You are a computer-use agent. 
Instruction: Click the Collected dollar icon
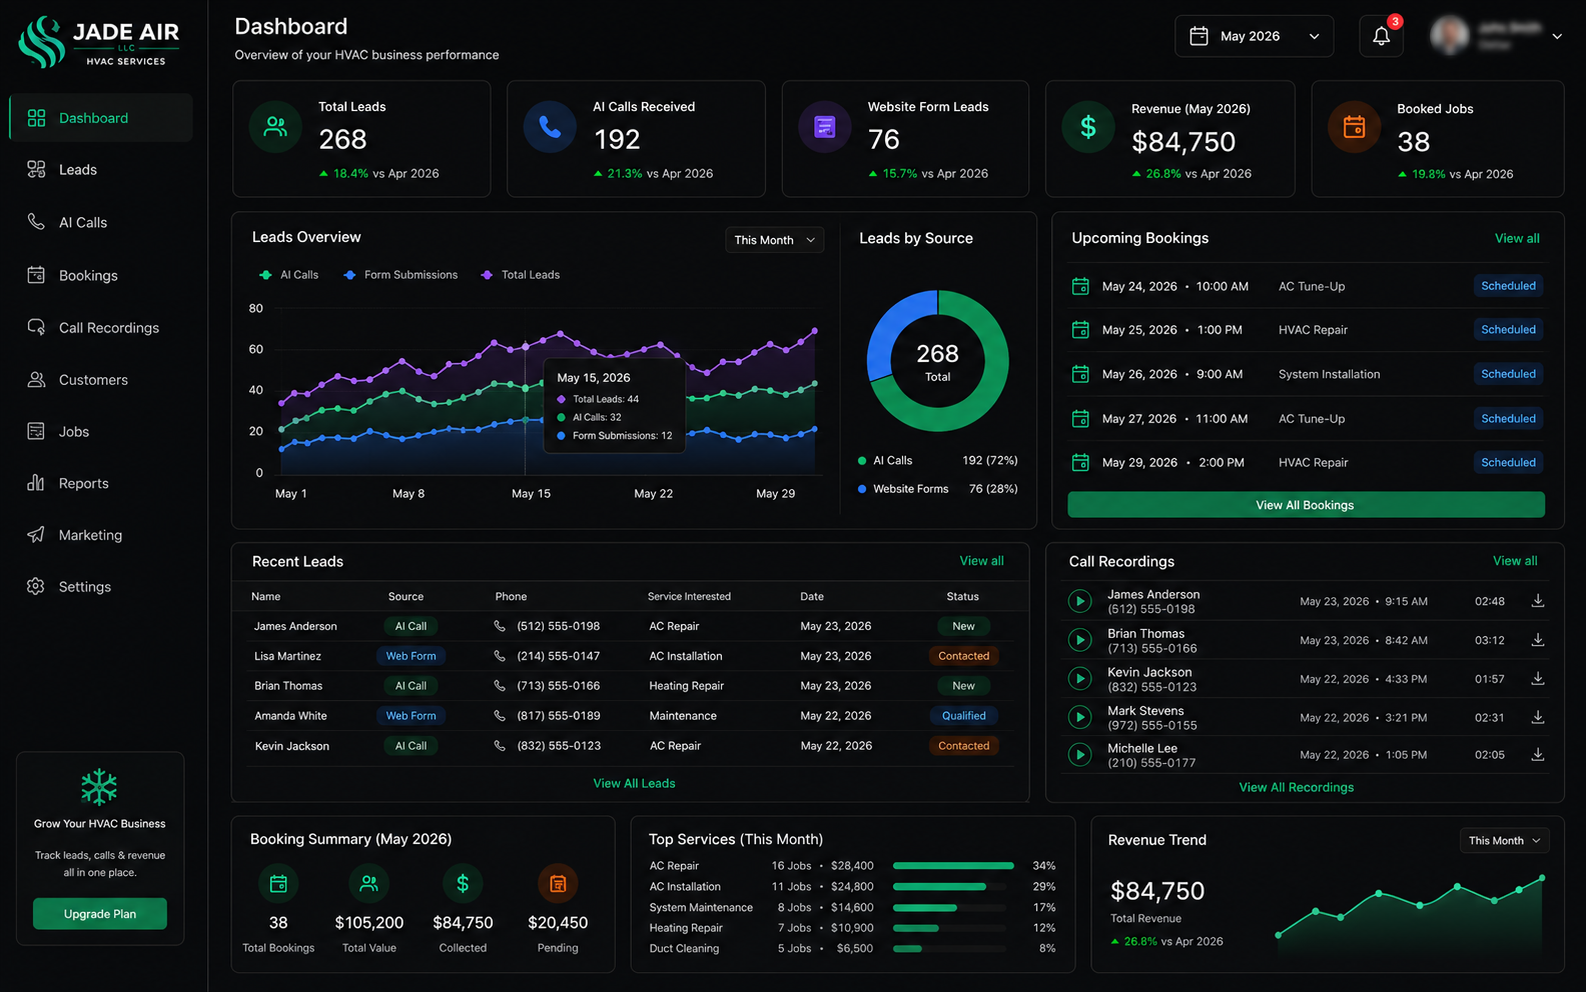click(x=462, y=883)
